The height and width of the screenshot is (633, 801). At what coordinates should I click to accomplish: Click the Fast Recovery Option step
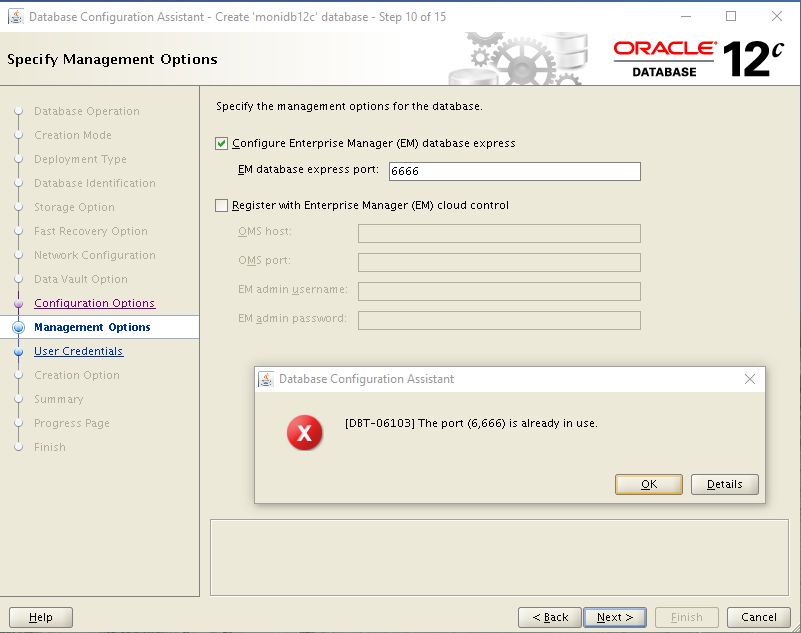(x=90, y=231)
